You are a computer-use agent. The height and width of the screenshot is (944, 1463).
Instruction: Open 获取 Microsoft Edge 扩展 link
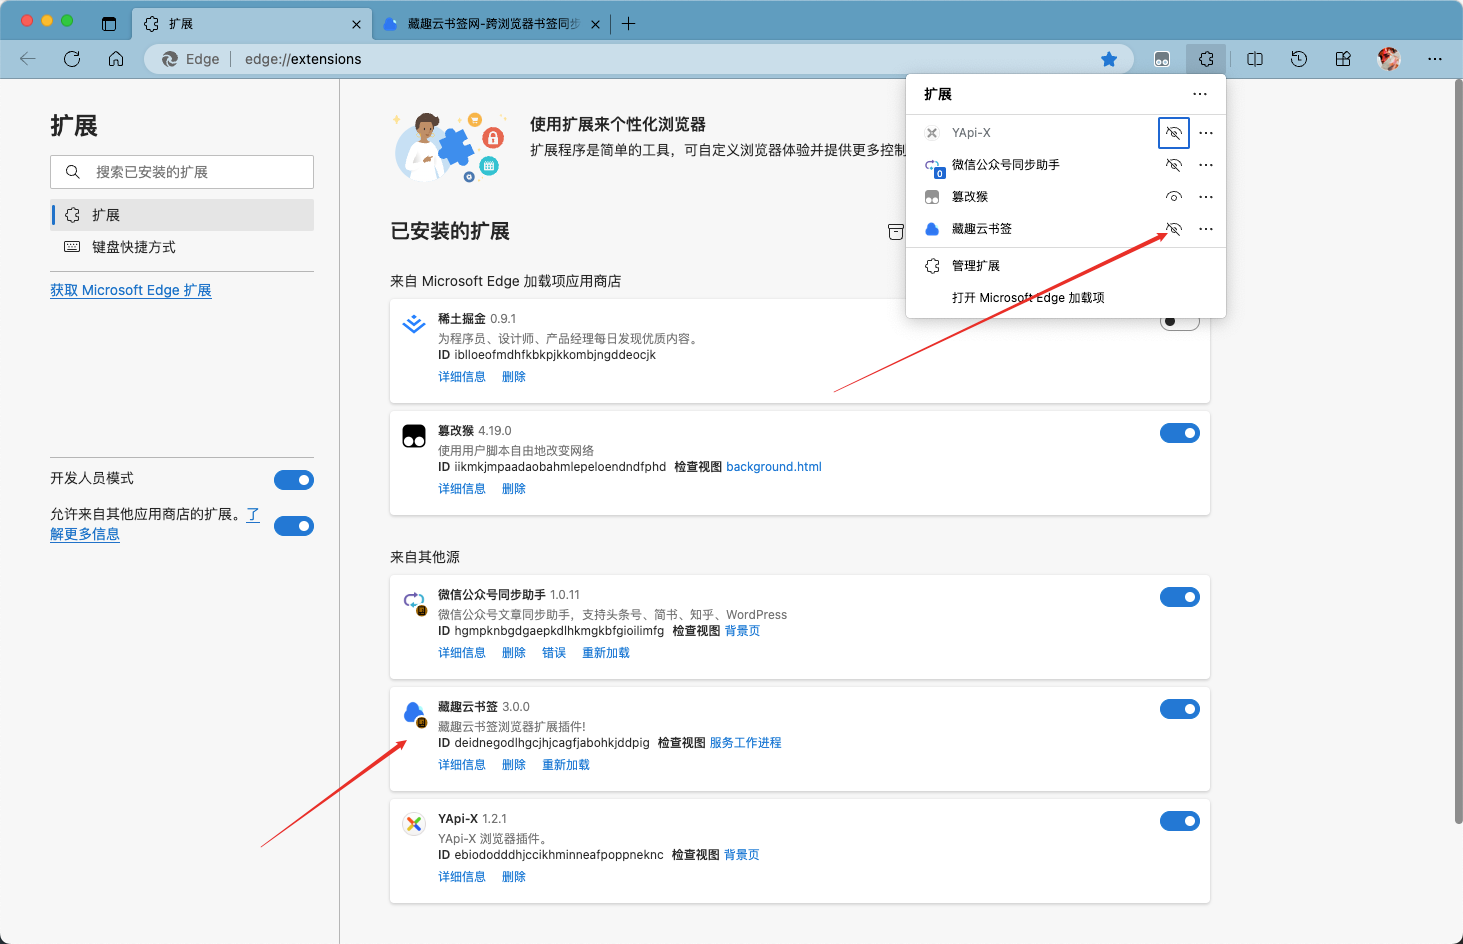click(131, 290)
